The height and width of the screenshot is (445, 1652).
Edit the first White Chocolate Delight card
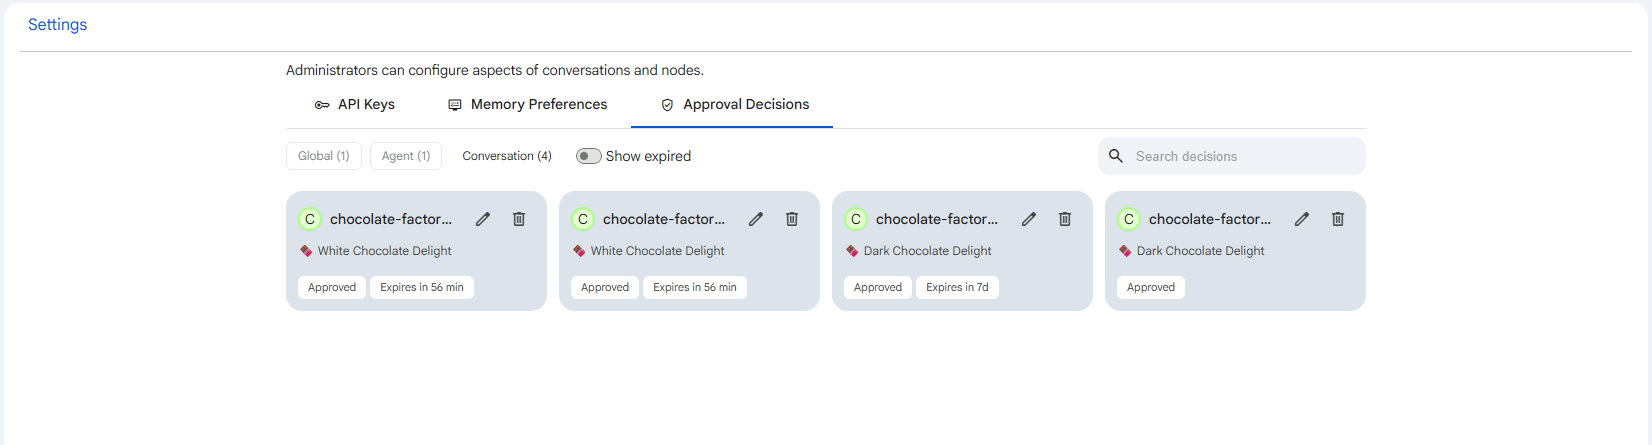click(x=483, y=219)
